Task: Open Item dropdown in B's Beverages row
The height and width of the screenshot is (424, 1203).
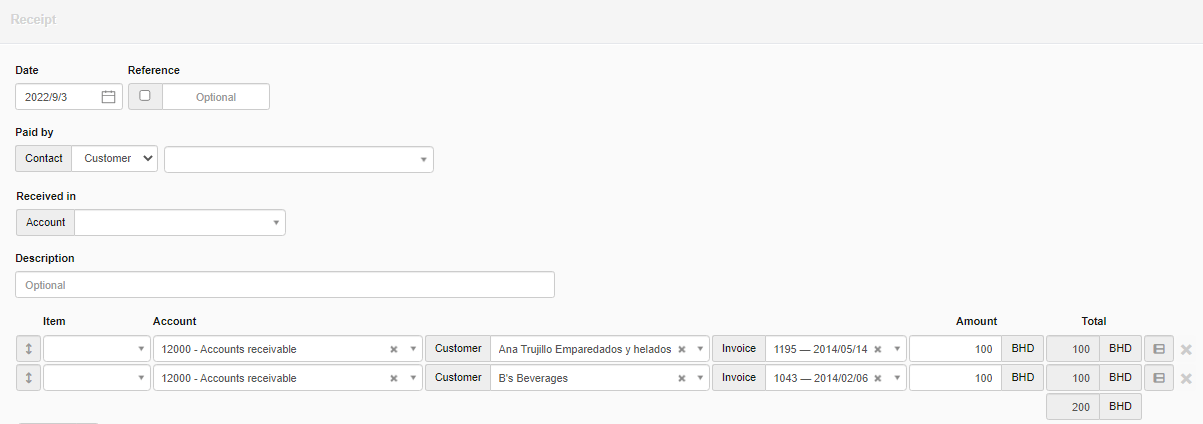Action: (x=96, y=378)
